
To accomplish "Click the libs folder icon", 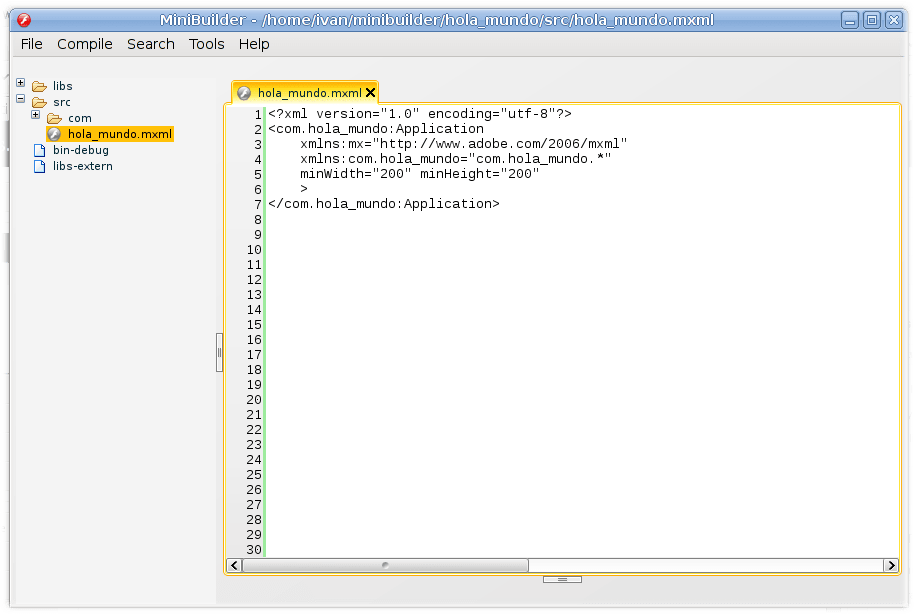I will pyautogui.click(x=39, y=86).
